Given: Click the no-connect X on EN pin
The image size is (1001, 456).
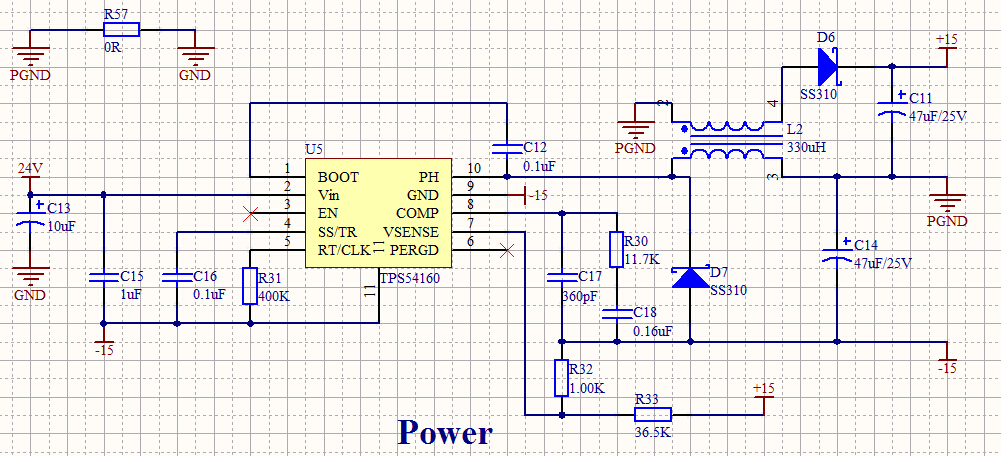Looking at the screenshot, I should (250, 214).
